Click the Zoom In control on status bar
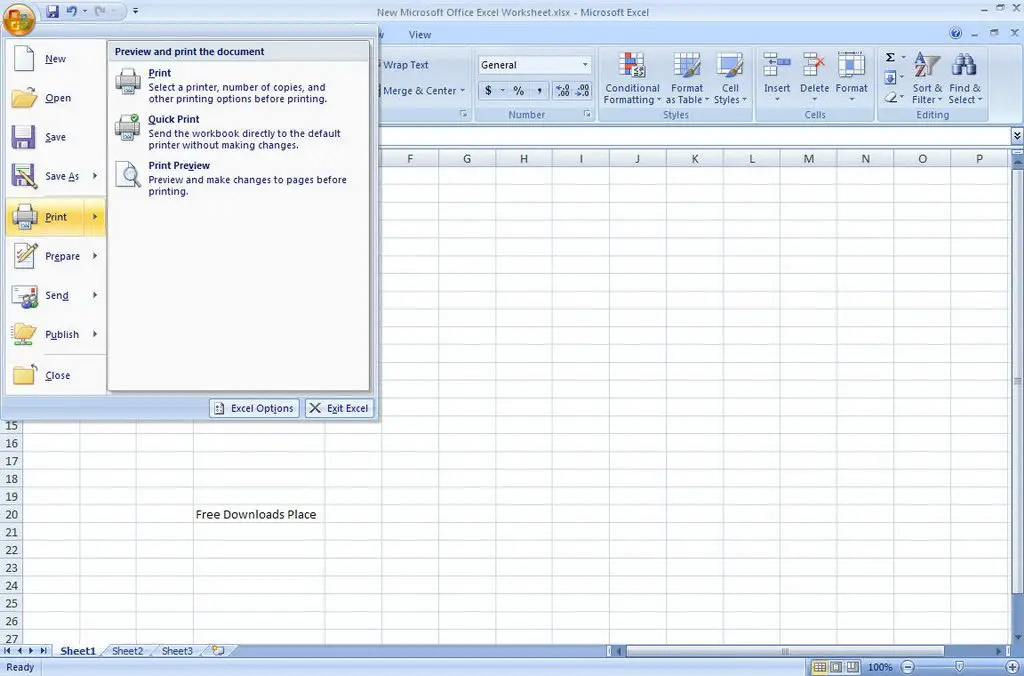The width and height of the screenshot is (1024, 676). [1012, 667]
